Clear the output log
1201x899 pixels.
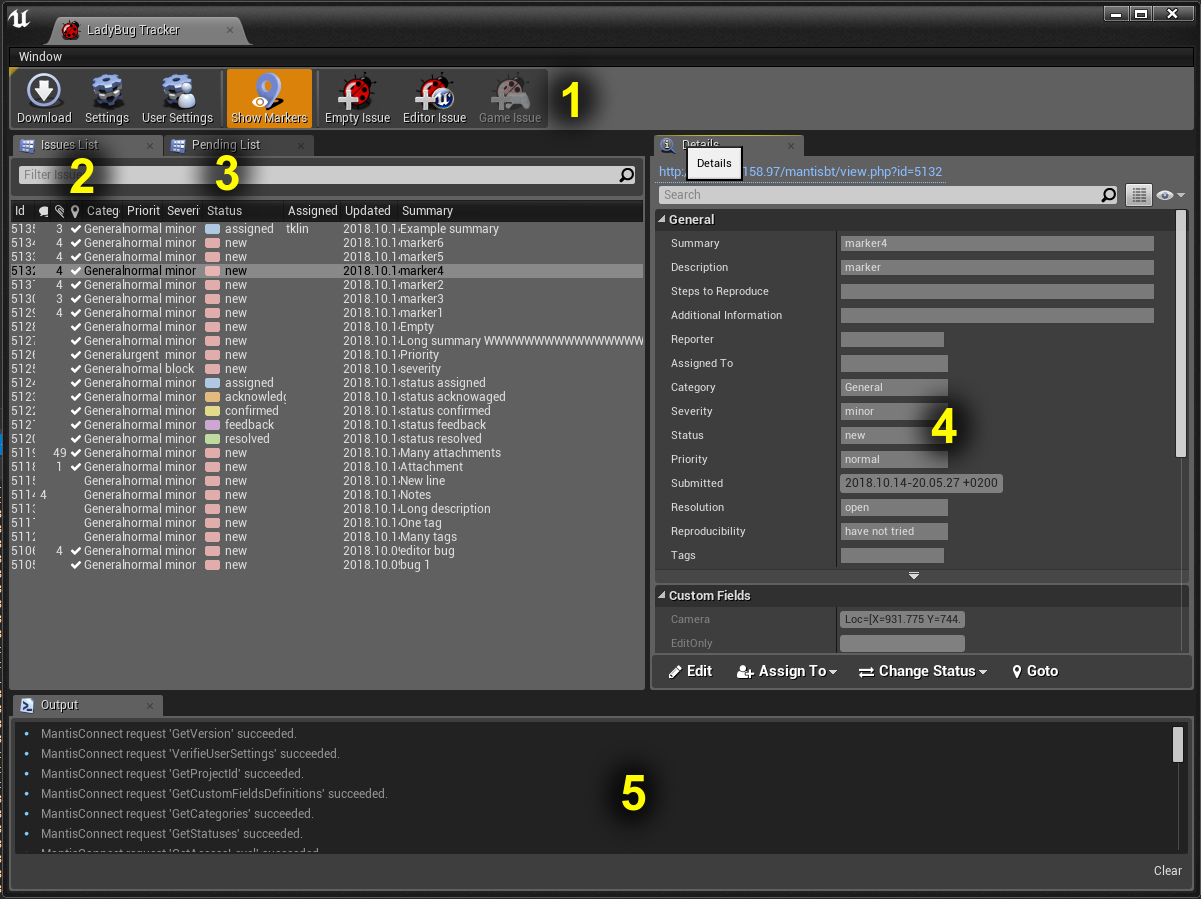point(1167,870)
